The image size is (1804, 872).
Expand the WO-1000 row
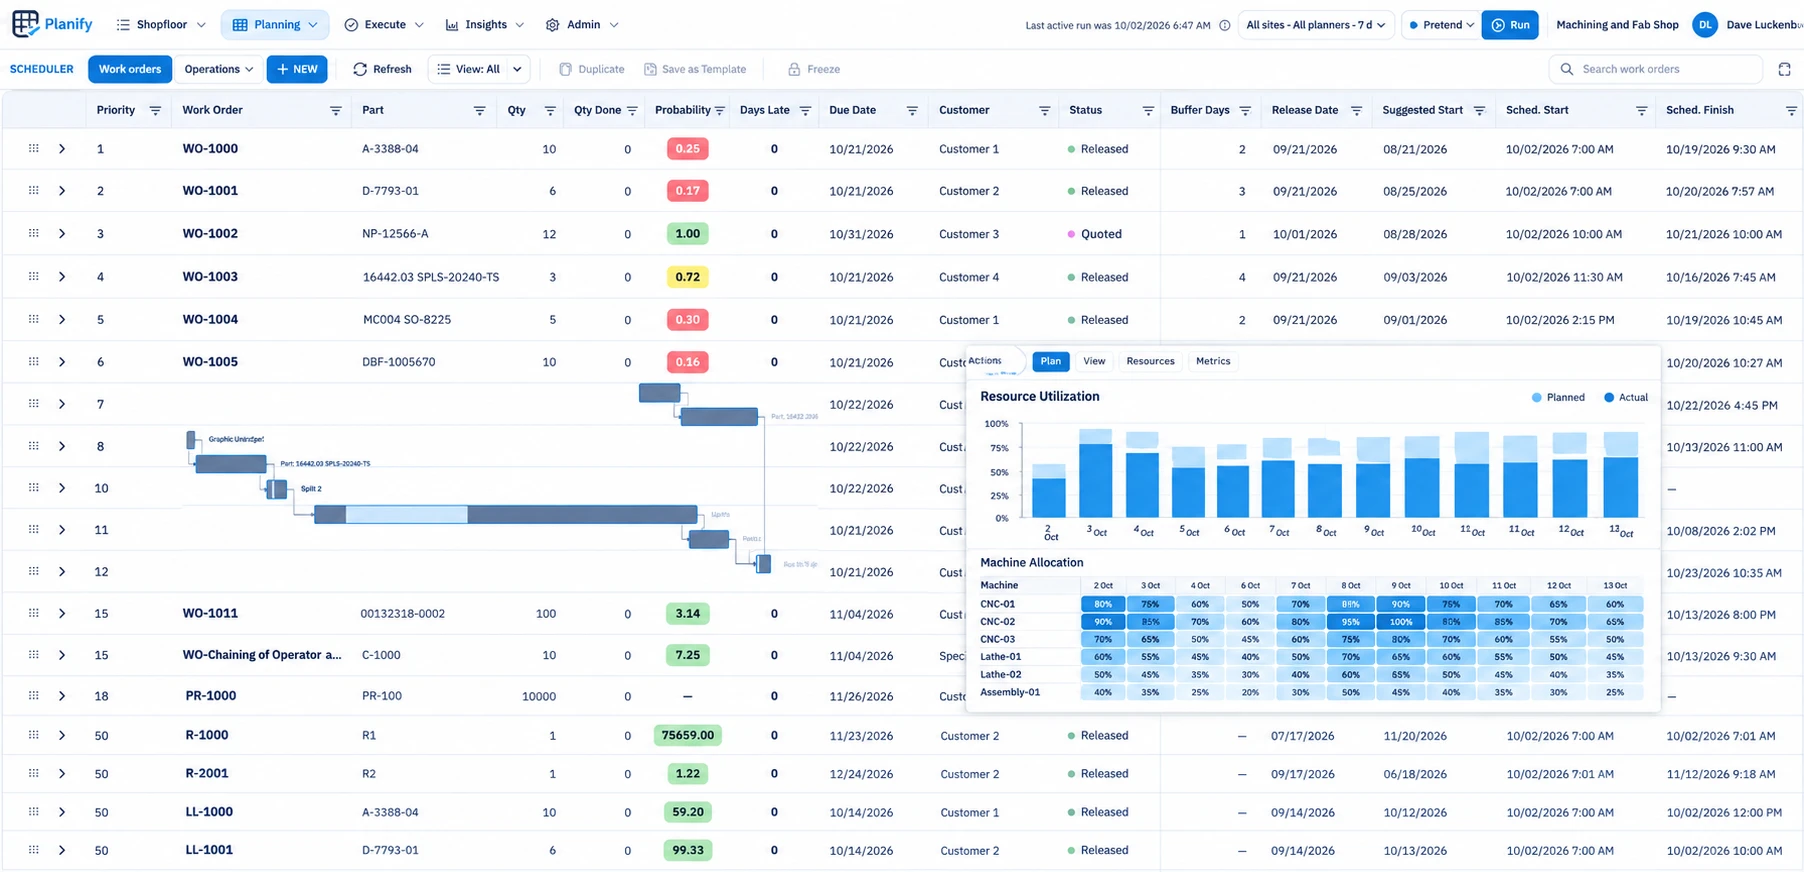pos(62,148)
